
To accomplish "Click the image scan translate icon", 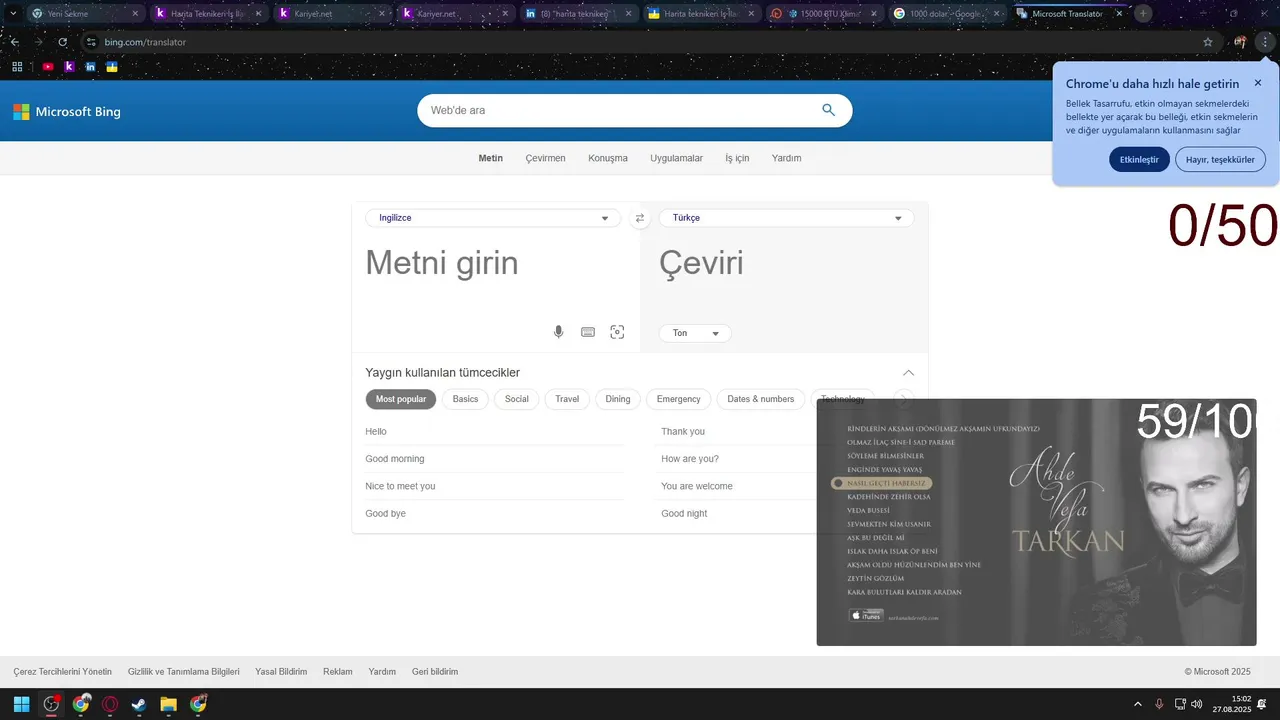I will pos(617,332).
